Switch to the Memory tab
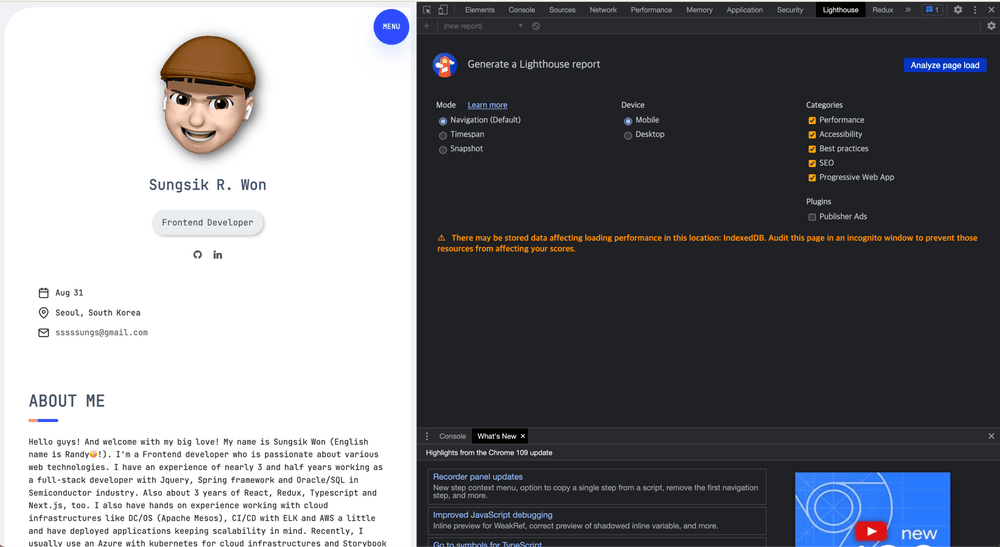 pyautogui.click(x=699, y=10)
